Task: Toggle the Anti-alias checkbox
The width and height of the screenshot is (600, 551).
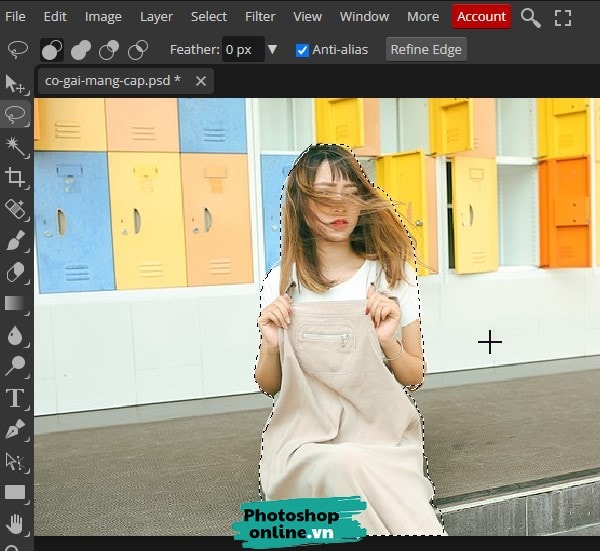Action: [x=303, y=50]
